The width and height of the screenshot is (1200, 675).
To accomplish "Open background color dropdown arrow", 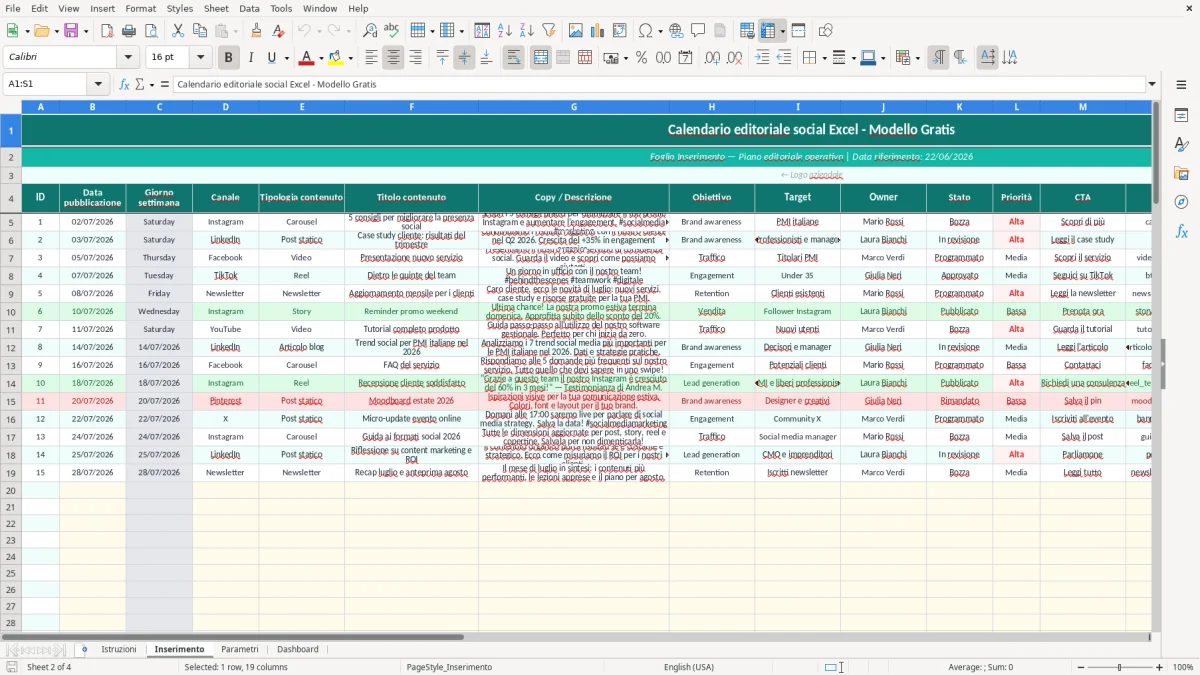I will tap(349, 58).
